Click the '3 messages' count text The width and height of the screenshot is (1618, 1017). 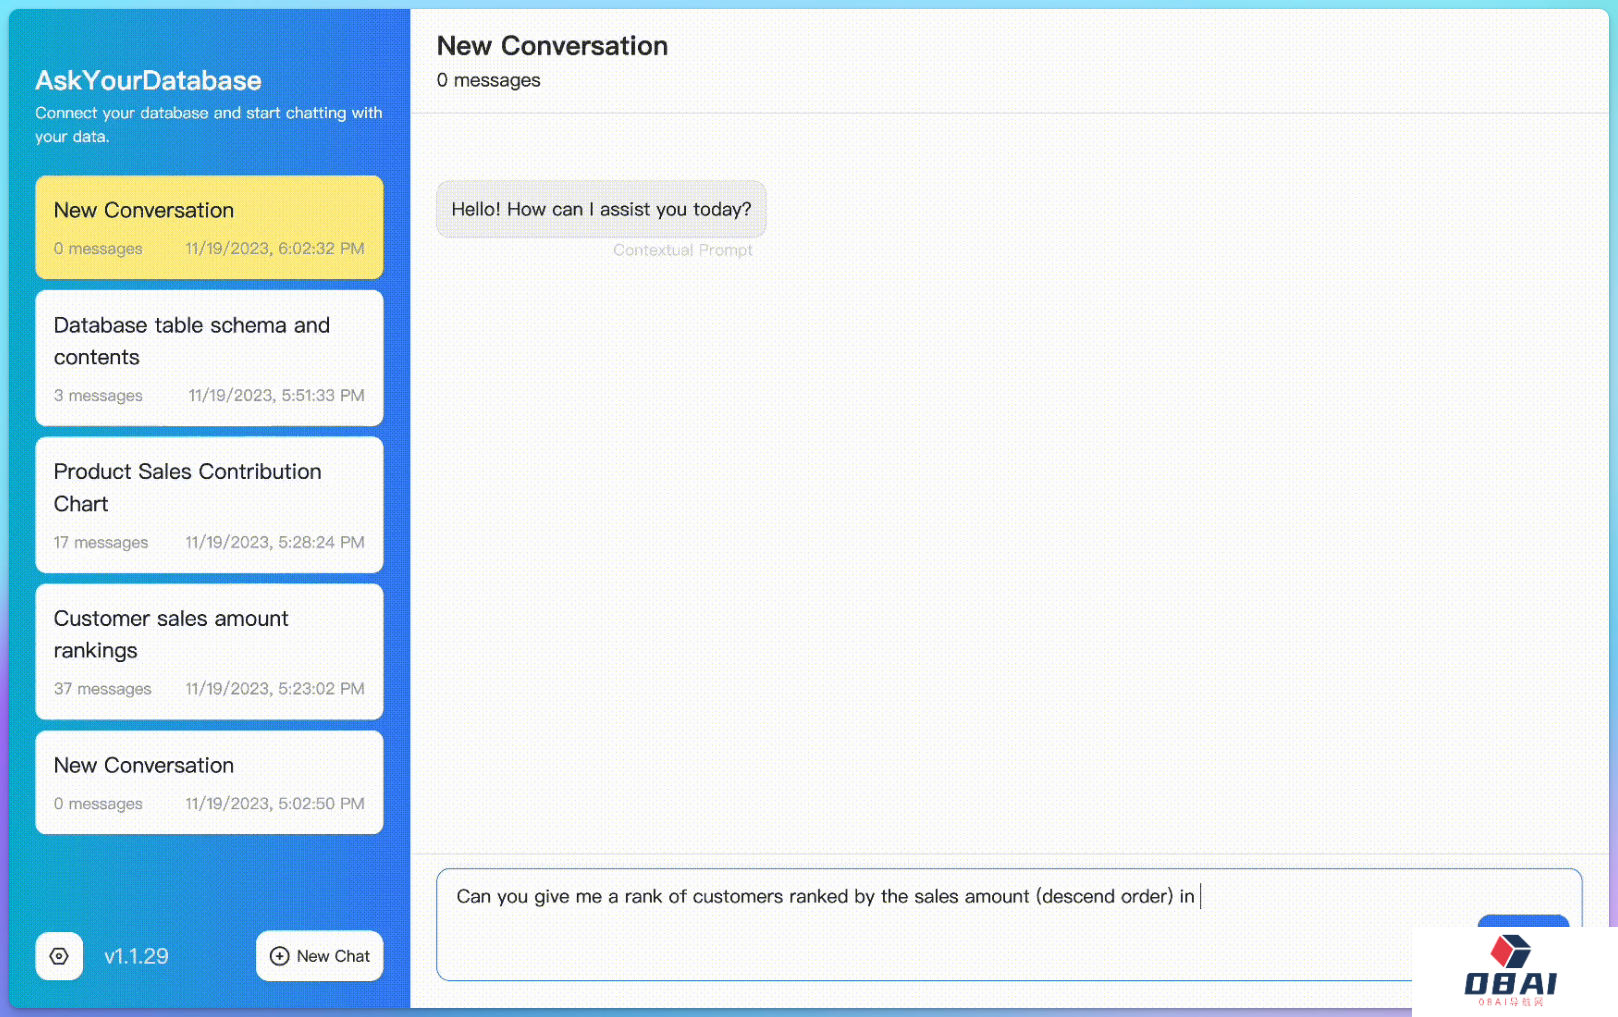[98, 395]
